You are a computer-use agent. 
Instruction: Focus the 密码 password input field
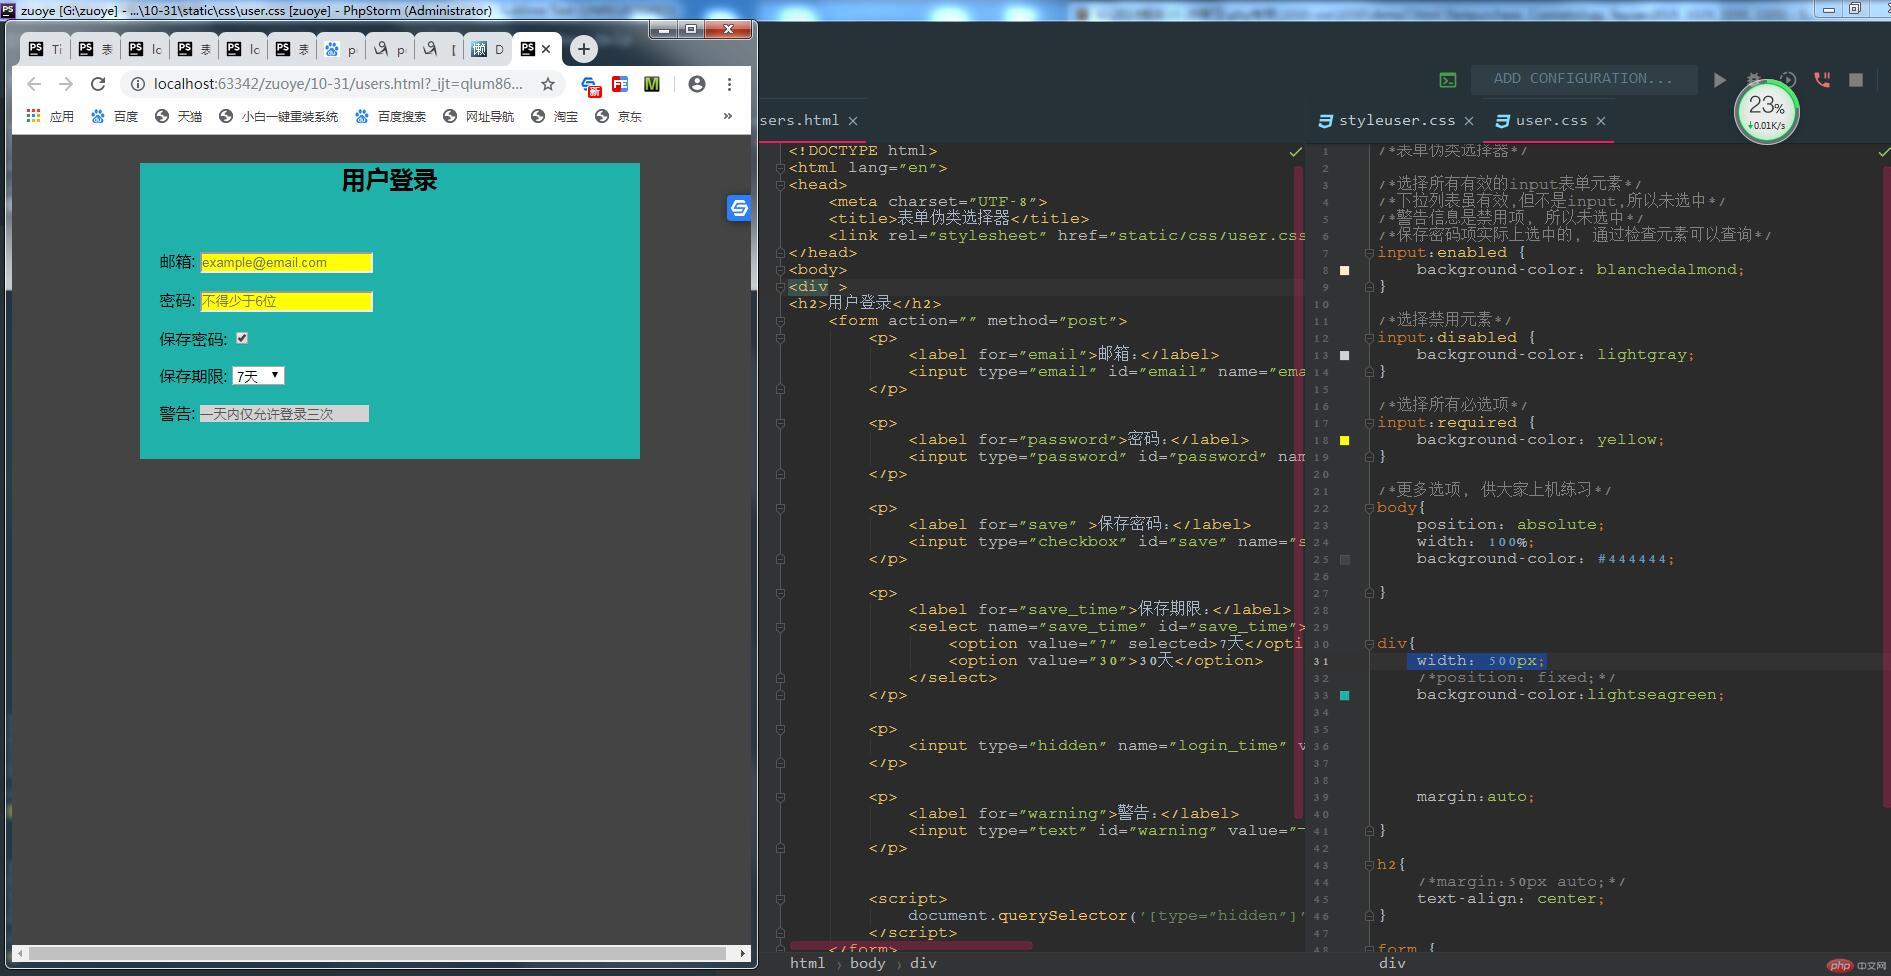[286, 301]
